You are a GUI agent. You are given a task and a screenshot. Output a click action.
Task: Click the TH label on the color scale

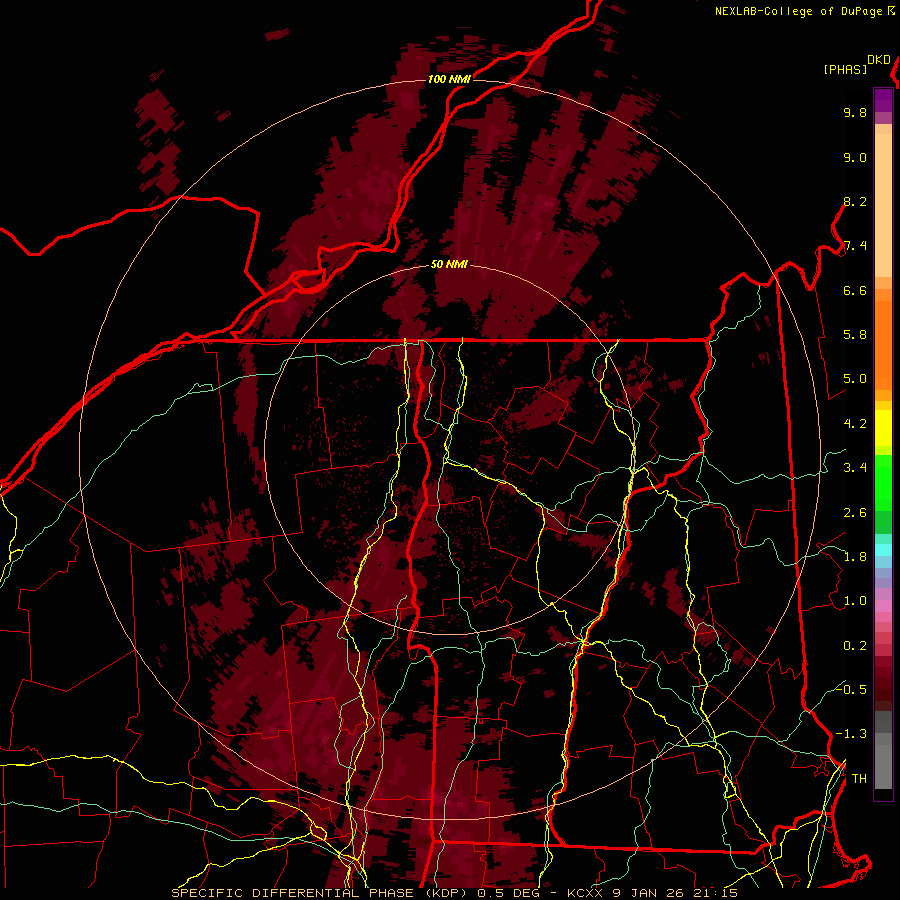pyautogui.click(x=859, y=779)
